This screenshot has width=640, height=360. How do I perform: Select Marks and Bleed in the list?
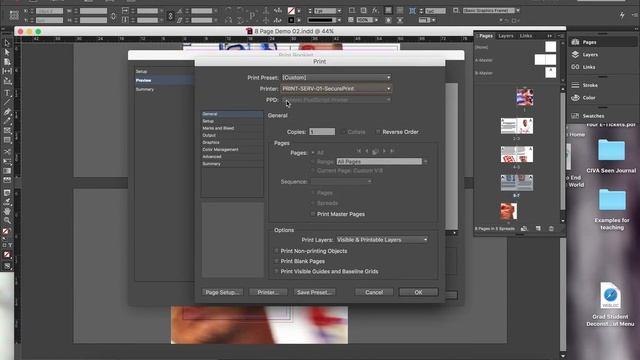point(232,128)
